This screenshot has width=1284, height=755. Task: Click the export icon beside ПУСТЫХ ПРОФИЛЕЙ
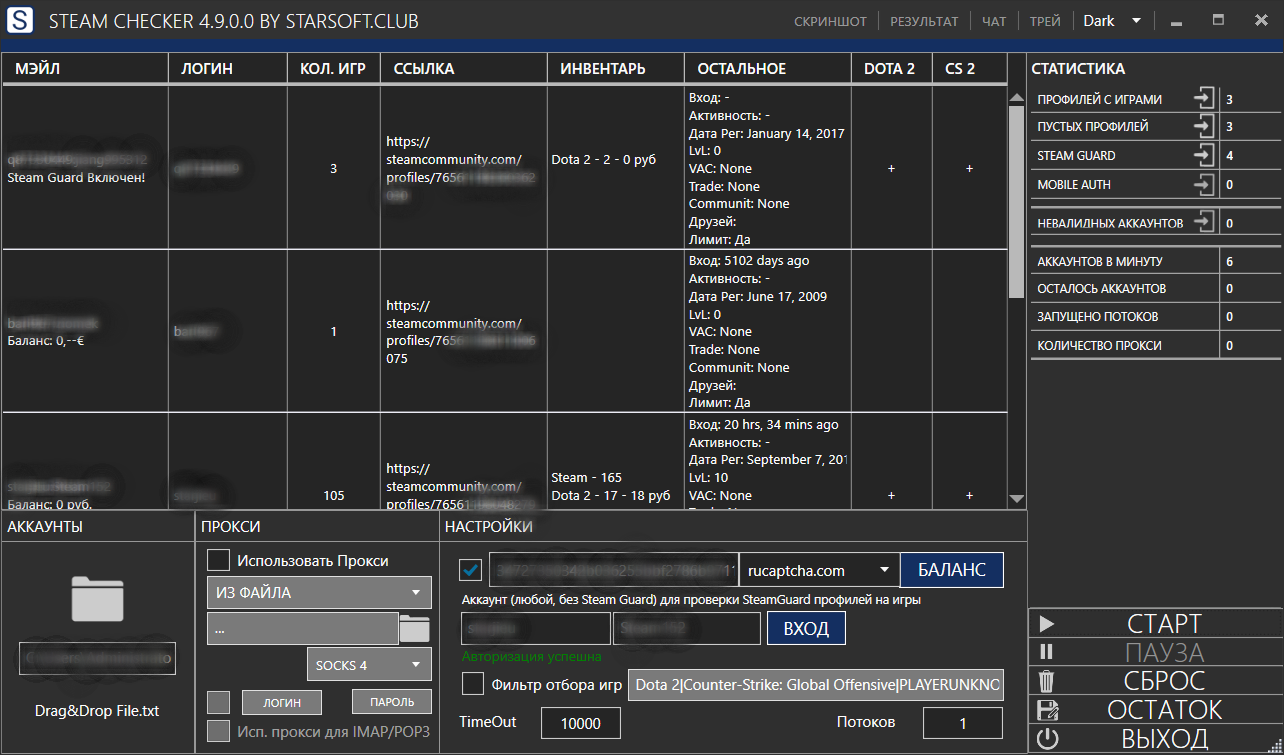pos(1204,127)
